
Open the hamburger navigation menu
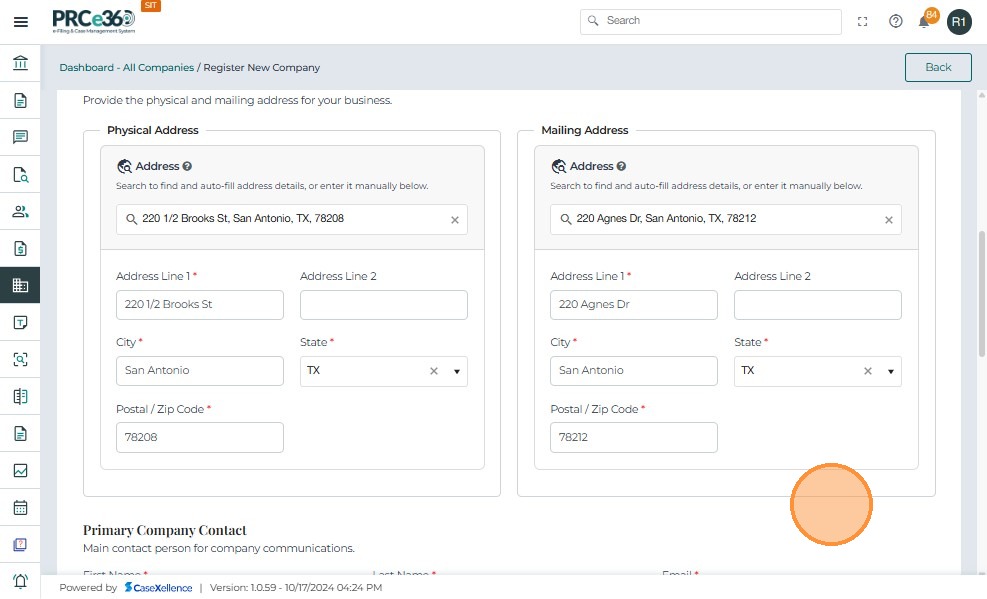click(20, 22)
